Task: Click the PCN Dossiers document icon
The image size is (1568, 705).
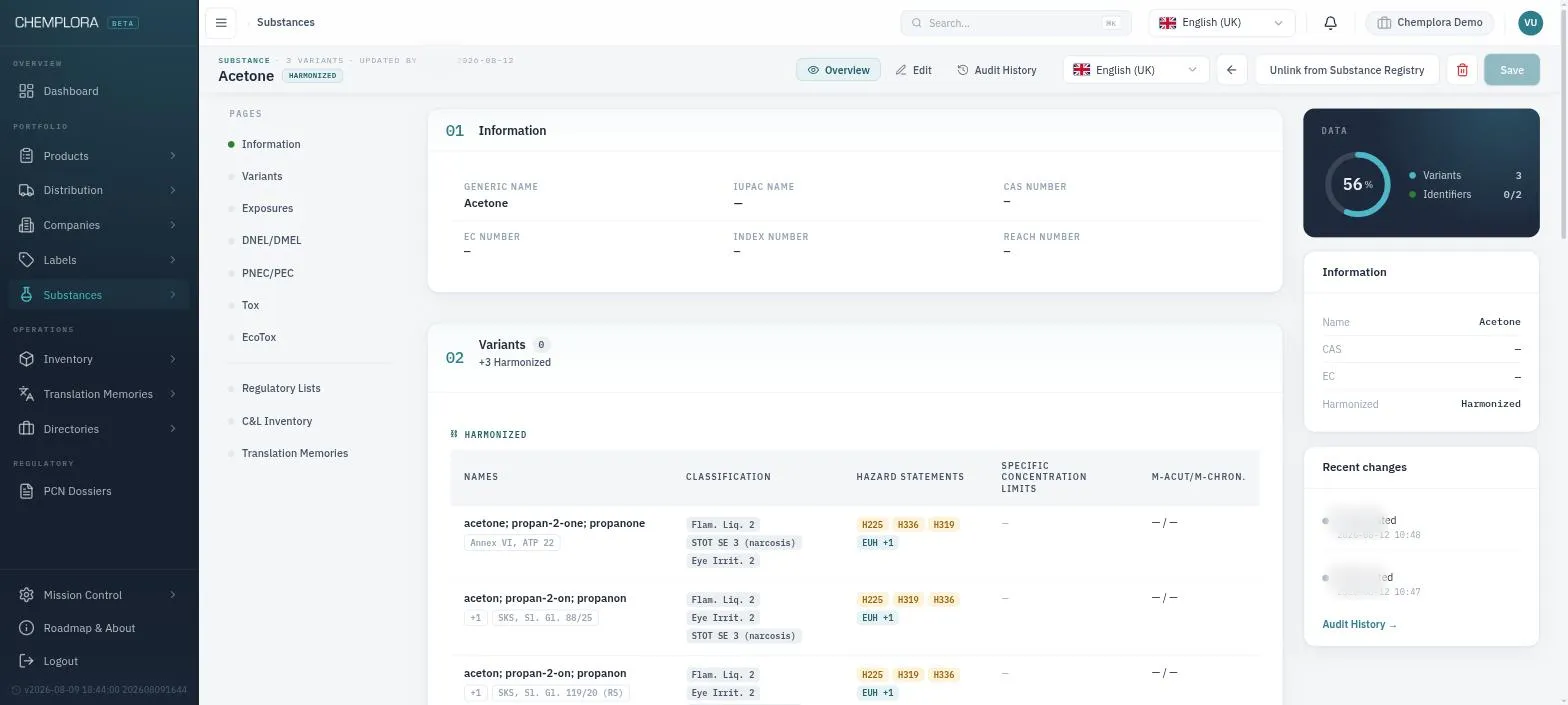Action: 27,491
